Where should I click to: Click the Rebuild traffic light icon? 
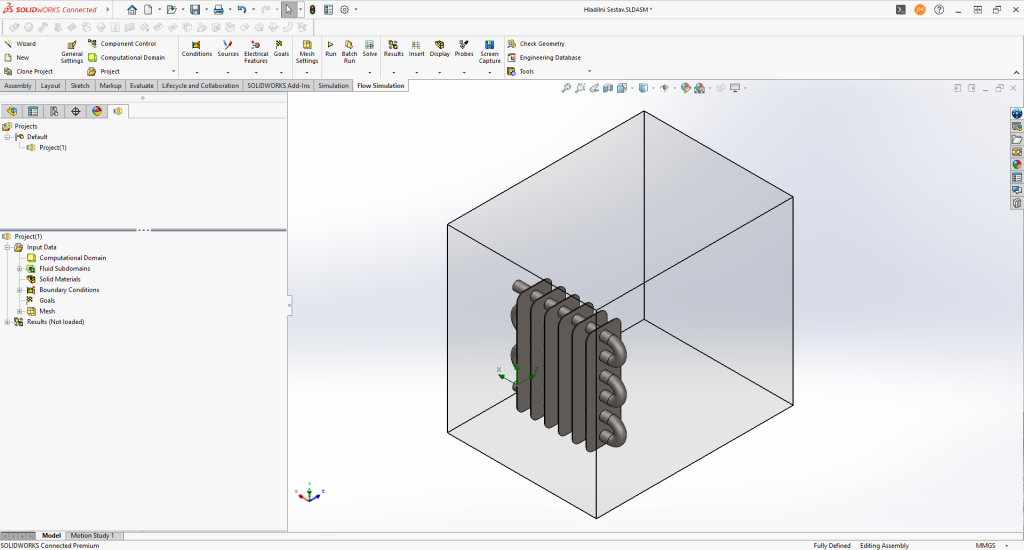pos(312,10)
